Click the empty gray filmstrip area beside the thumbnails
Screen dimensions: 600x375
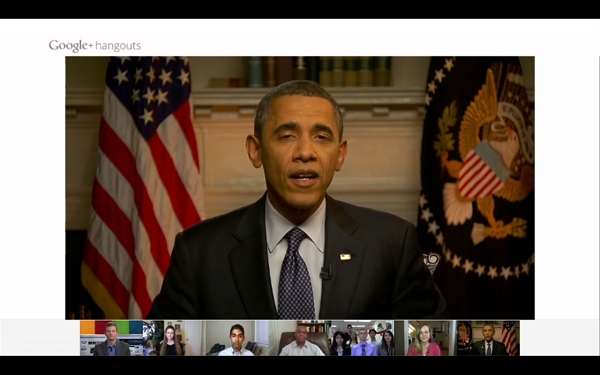(x=40, y=338)
